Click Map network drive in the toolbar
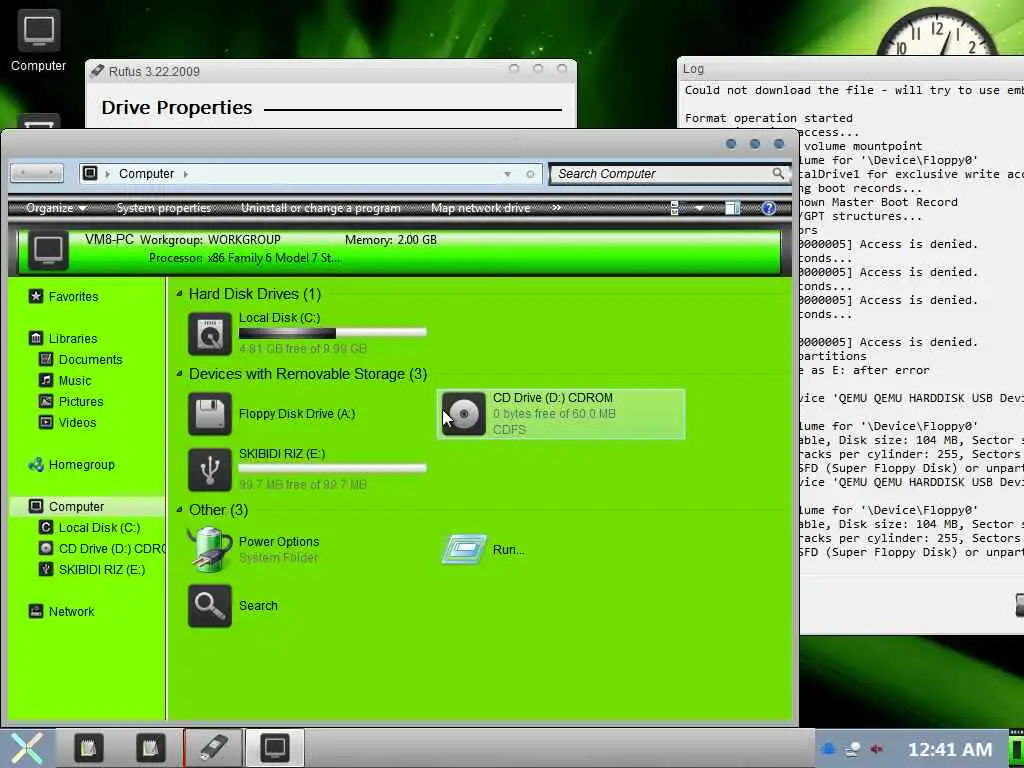The image size is (1024, 768). tap(481, 208)
